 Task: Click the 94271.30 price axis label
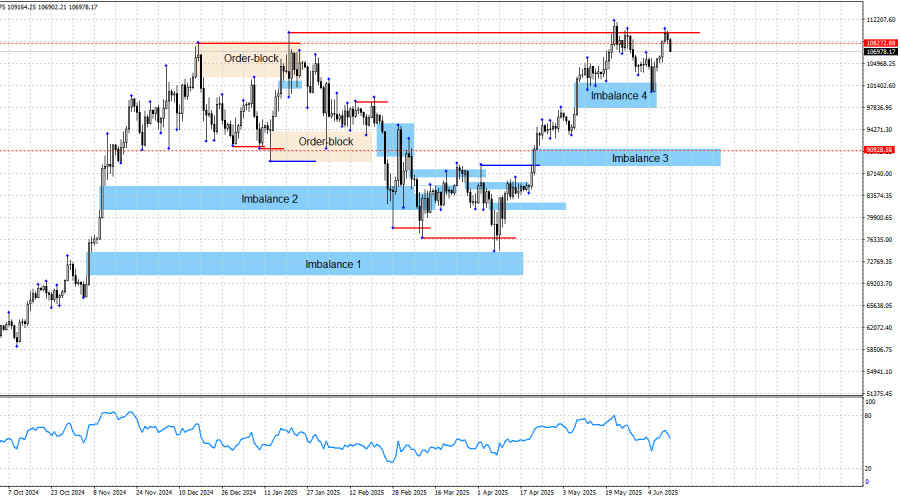[879, 130]
